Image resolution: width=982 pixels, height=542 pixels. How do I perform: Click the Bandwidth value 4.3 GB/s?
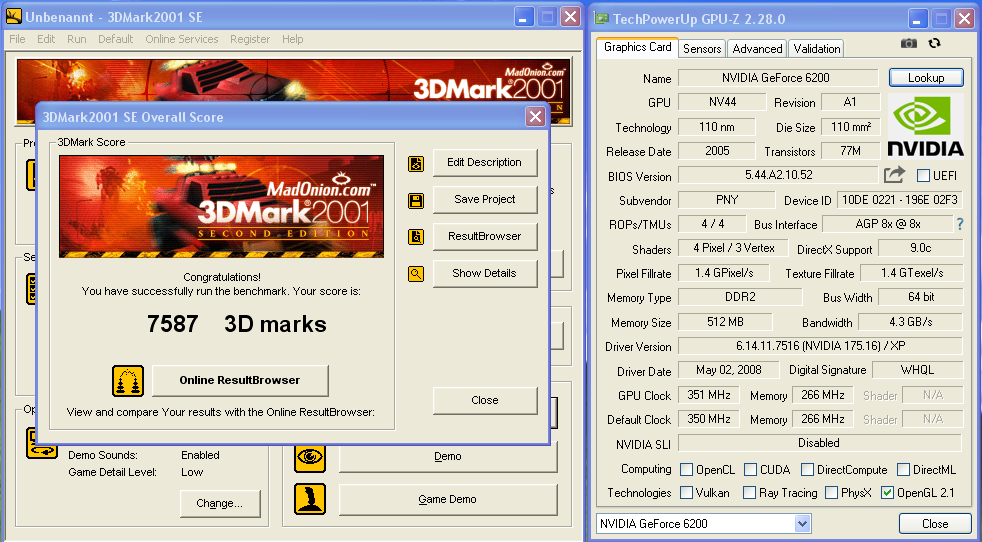pos(911,322)
